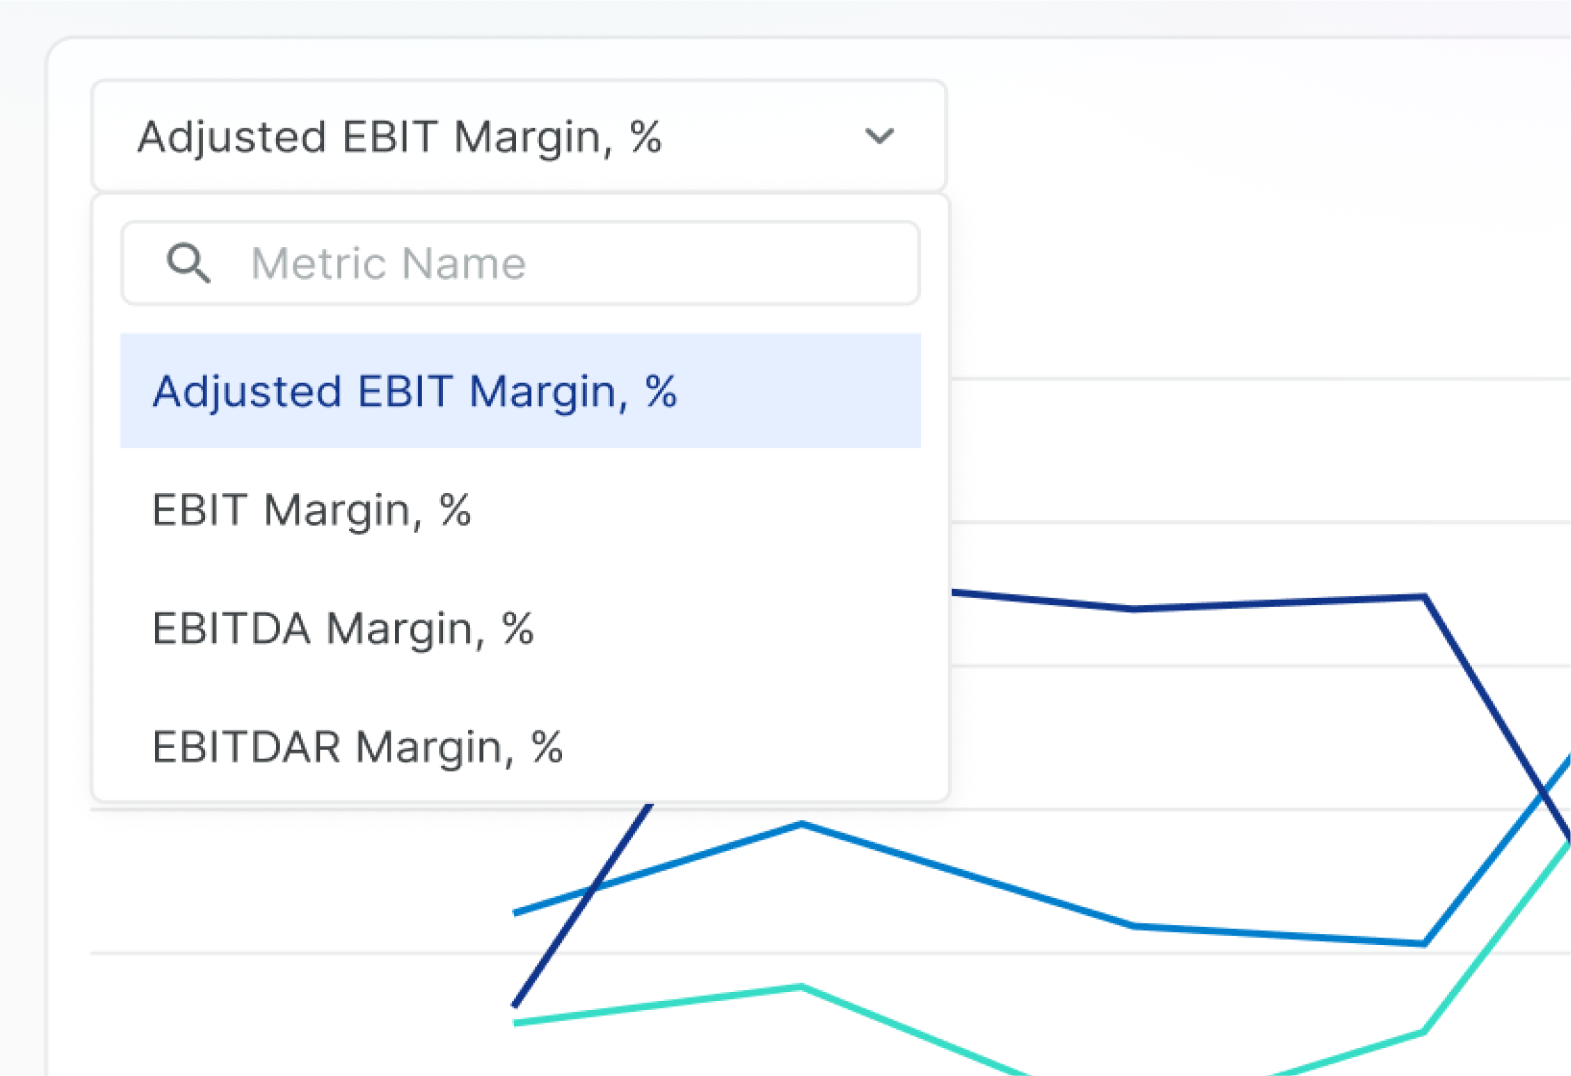Image resolution: width=1571 pixels, height=1076 pixels.
Task: Click the first peak of the teal line
Action: 802,987
